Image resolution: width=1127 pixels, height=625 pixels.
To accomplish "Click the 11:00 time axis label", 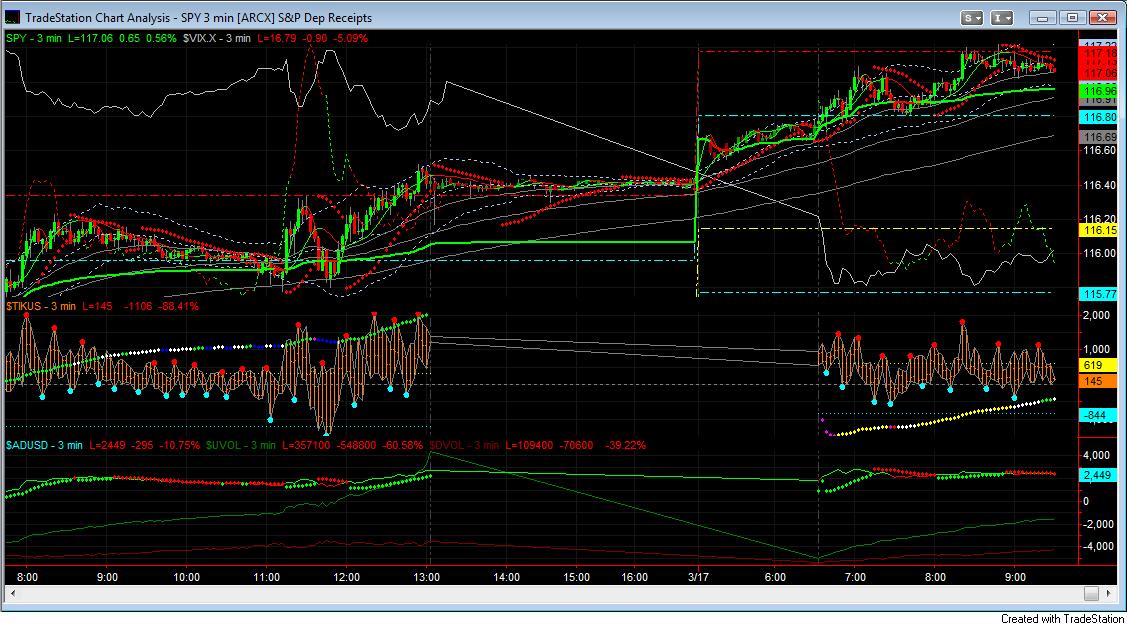I will (x=267, y=577).
